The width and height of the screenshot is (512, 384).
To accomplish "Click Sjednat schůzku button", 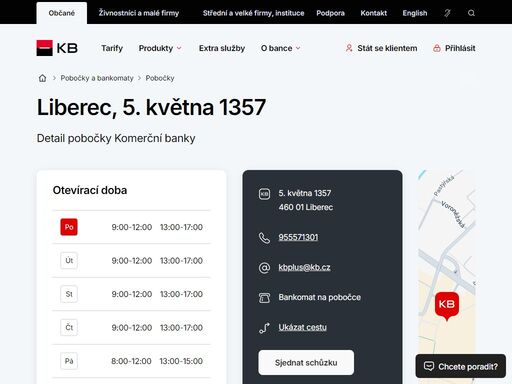I will point(306,362).
